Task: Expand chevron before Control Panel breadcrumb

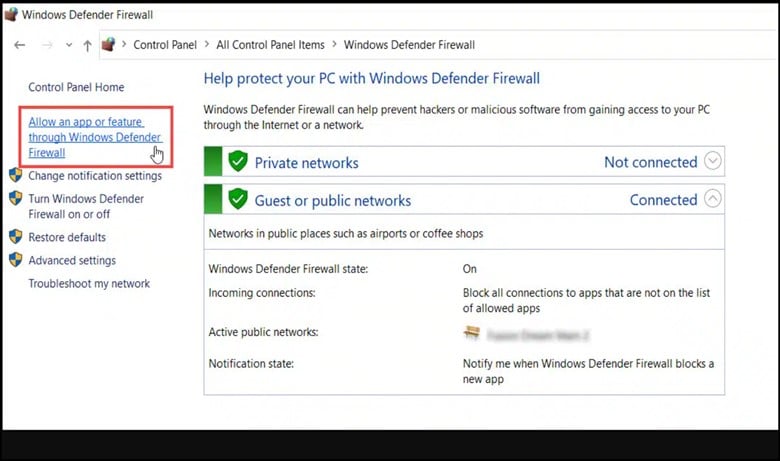Action: click(124, 44)
